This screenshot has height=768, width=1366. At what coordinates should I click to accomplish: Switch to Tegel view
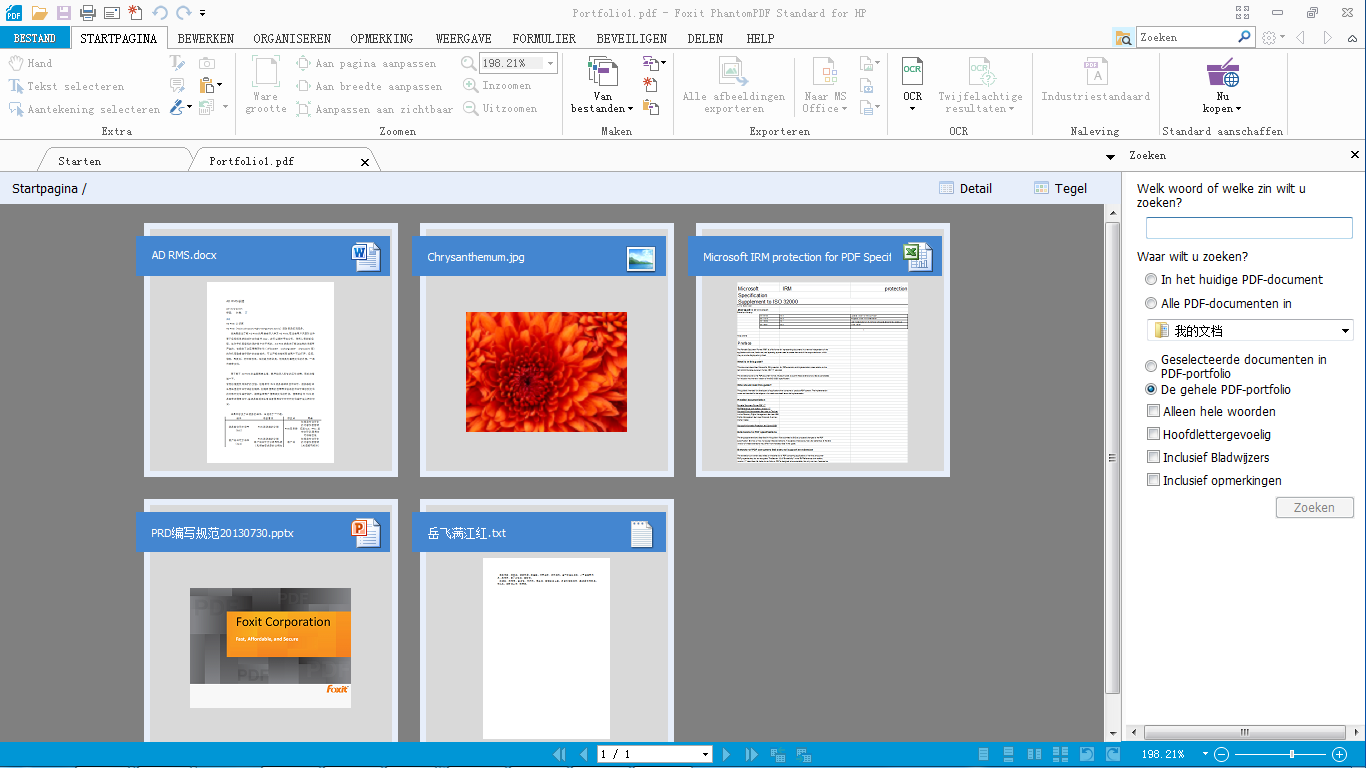1061,188
